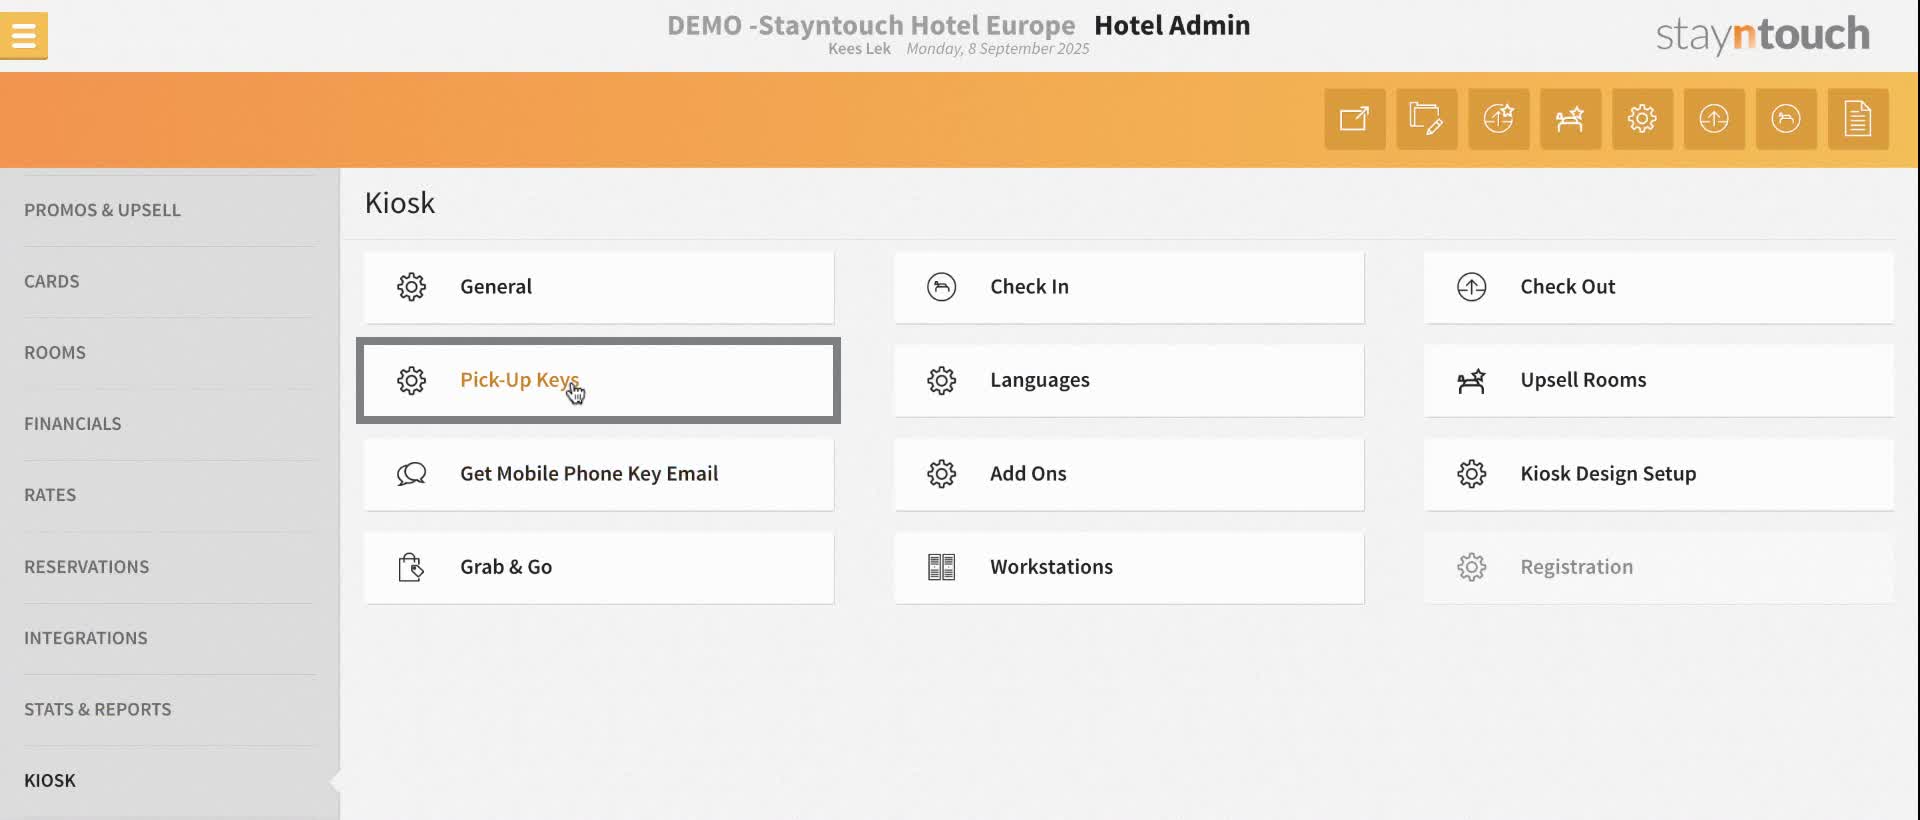
Task: Click the date Monday, 8 September 2025
Action: (x=998, y=49)
